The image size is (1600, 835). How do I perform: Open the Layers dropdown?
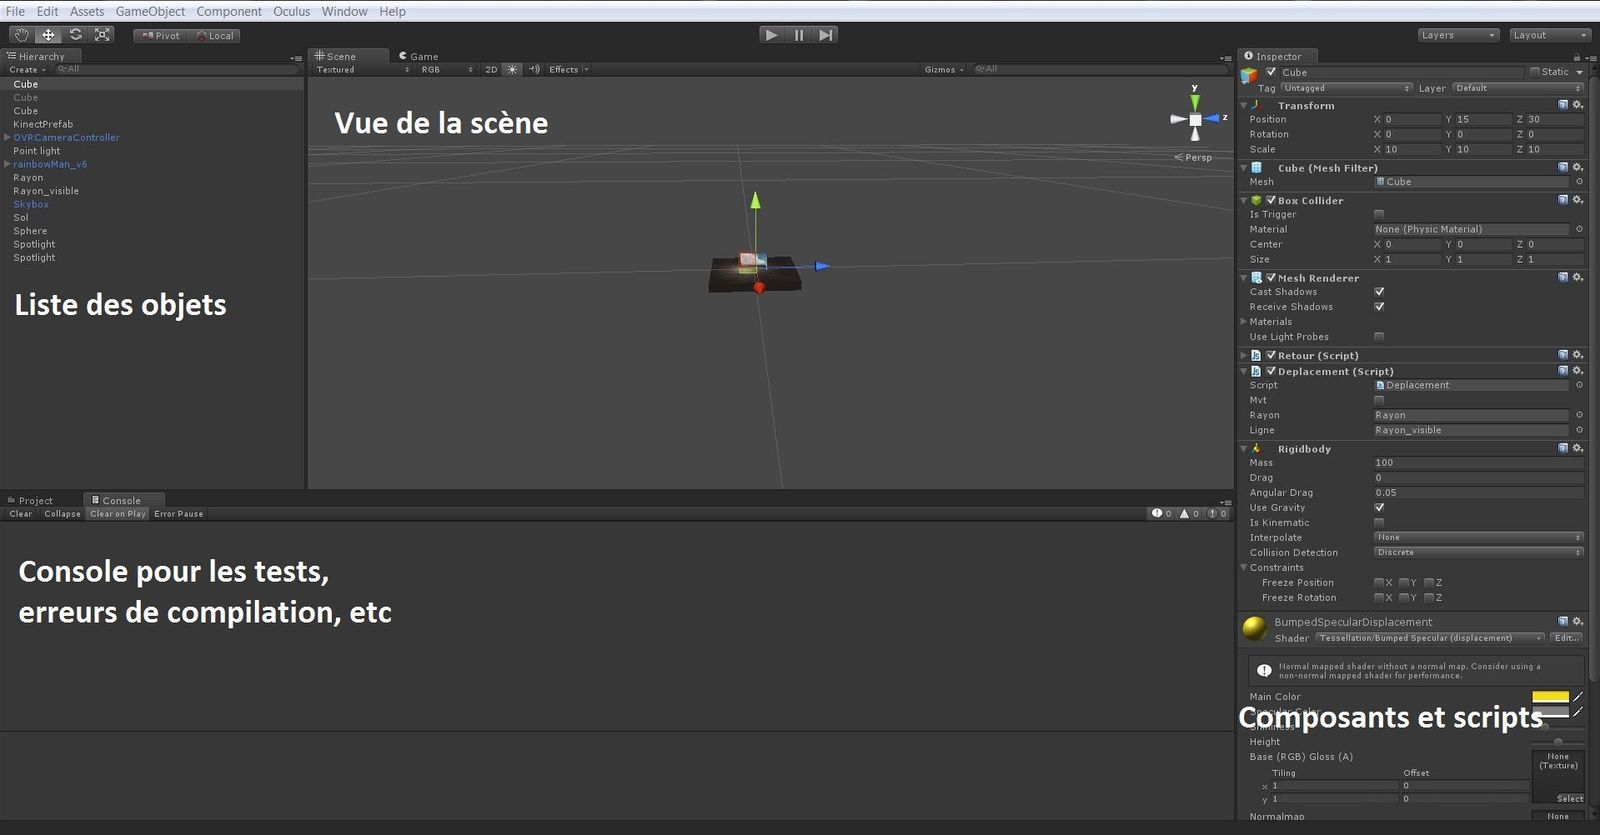pyautogui.click(x=1457, y=35)
